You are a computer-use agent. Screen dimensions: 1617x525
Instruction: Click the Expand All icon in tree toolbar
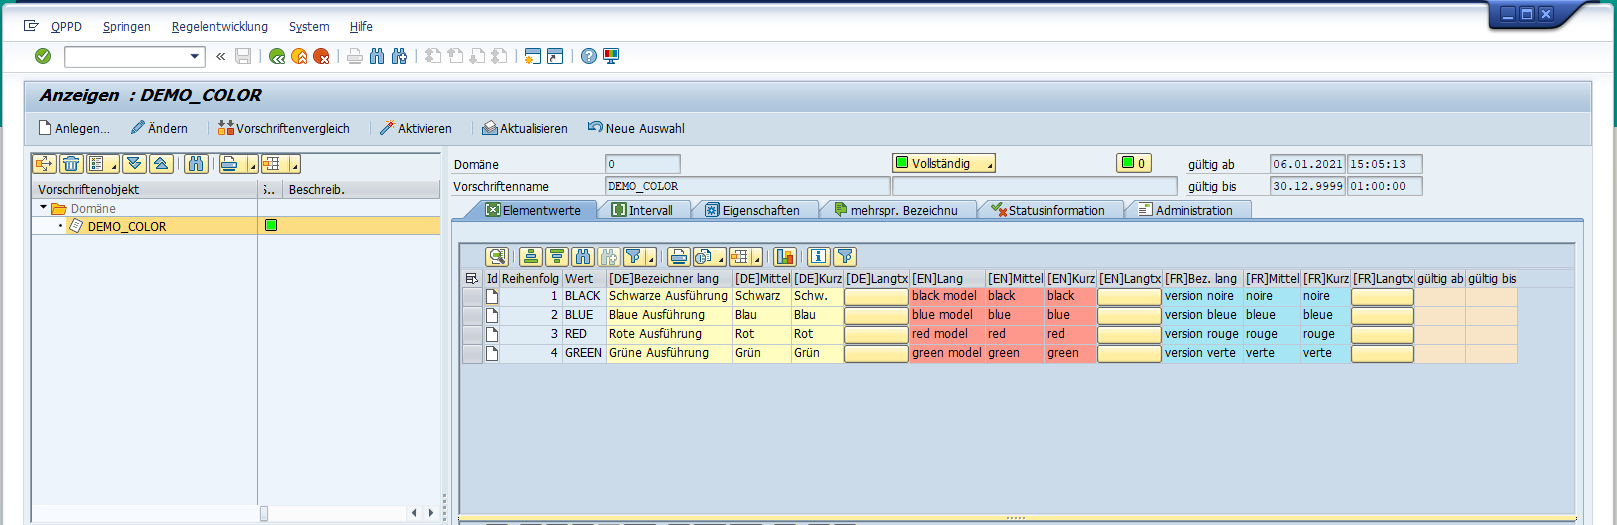(134, 164)
